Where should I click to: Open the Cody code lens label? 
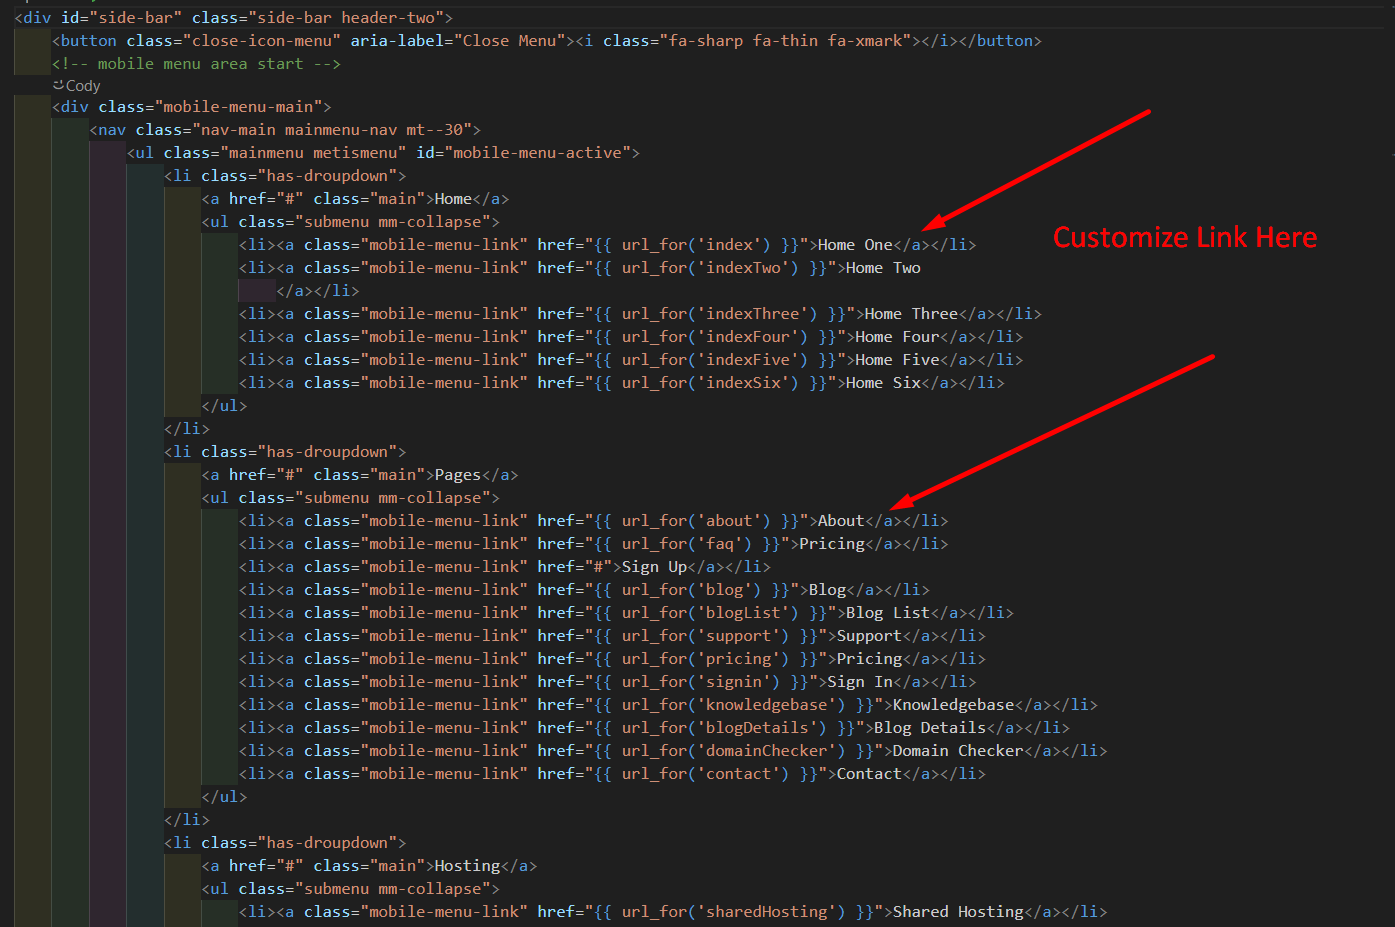83,86
